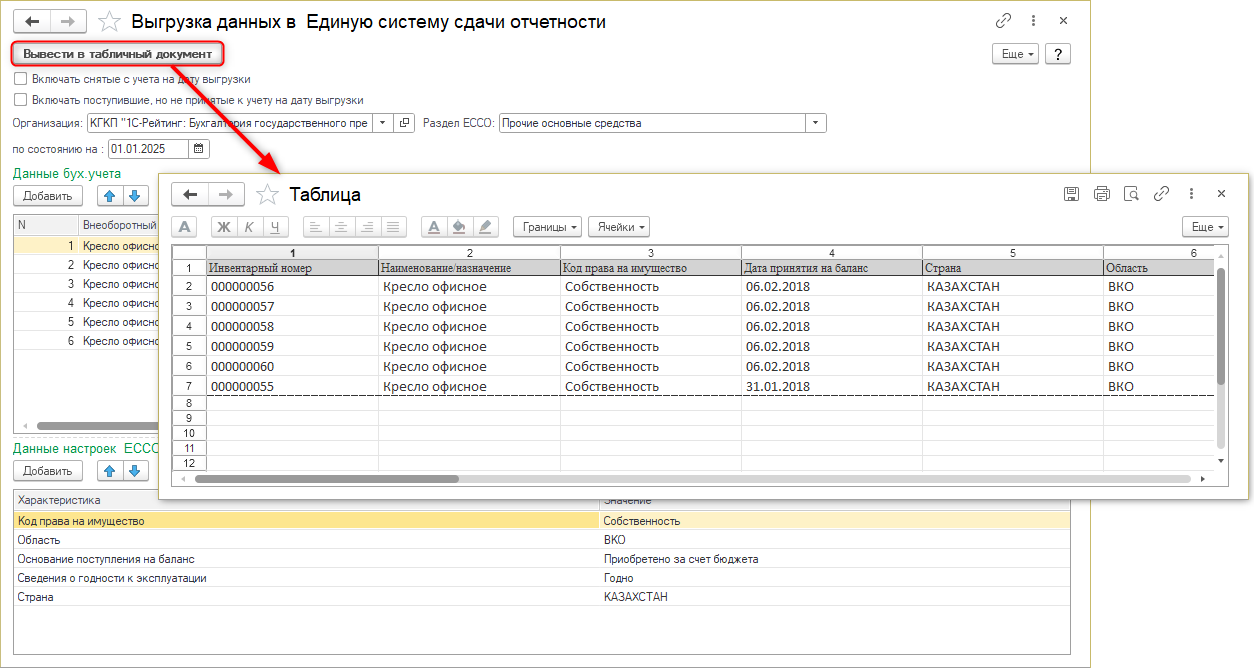
Task: Select the Сведения о годности к эксплуатации row
Action: tap(541, 578)
